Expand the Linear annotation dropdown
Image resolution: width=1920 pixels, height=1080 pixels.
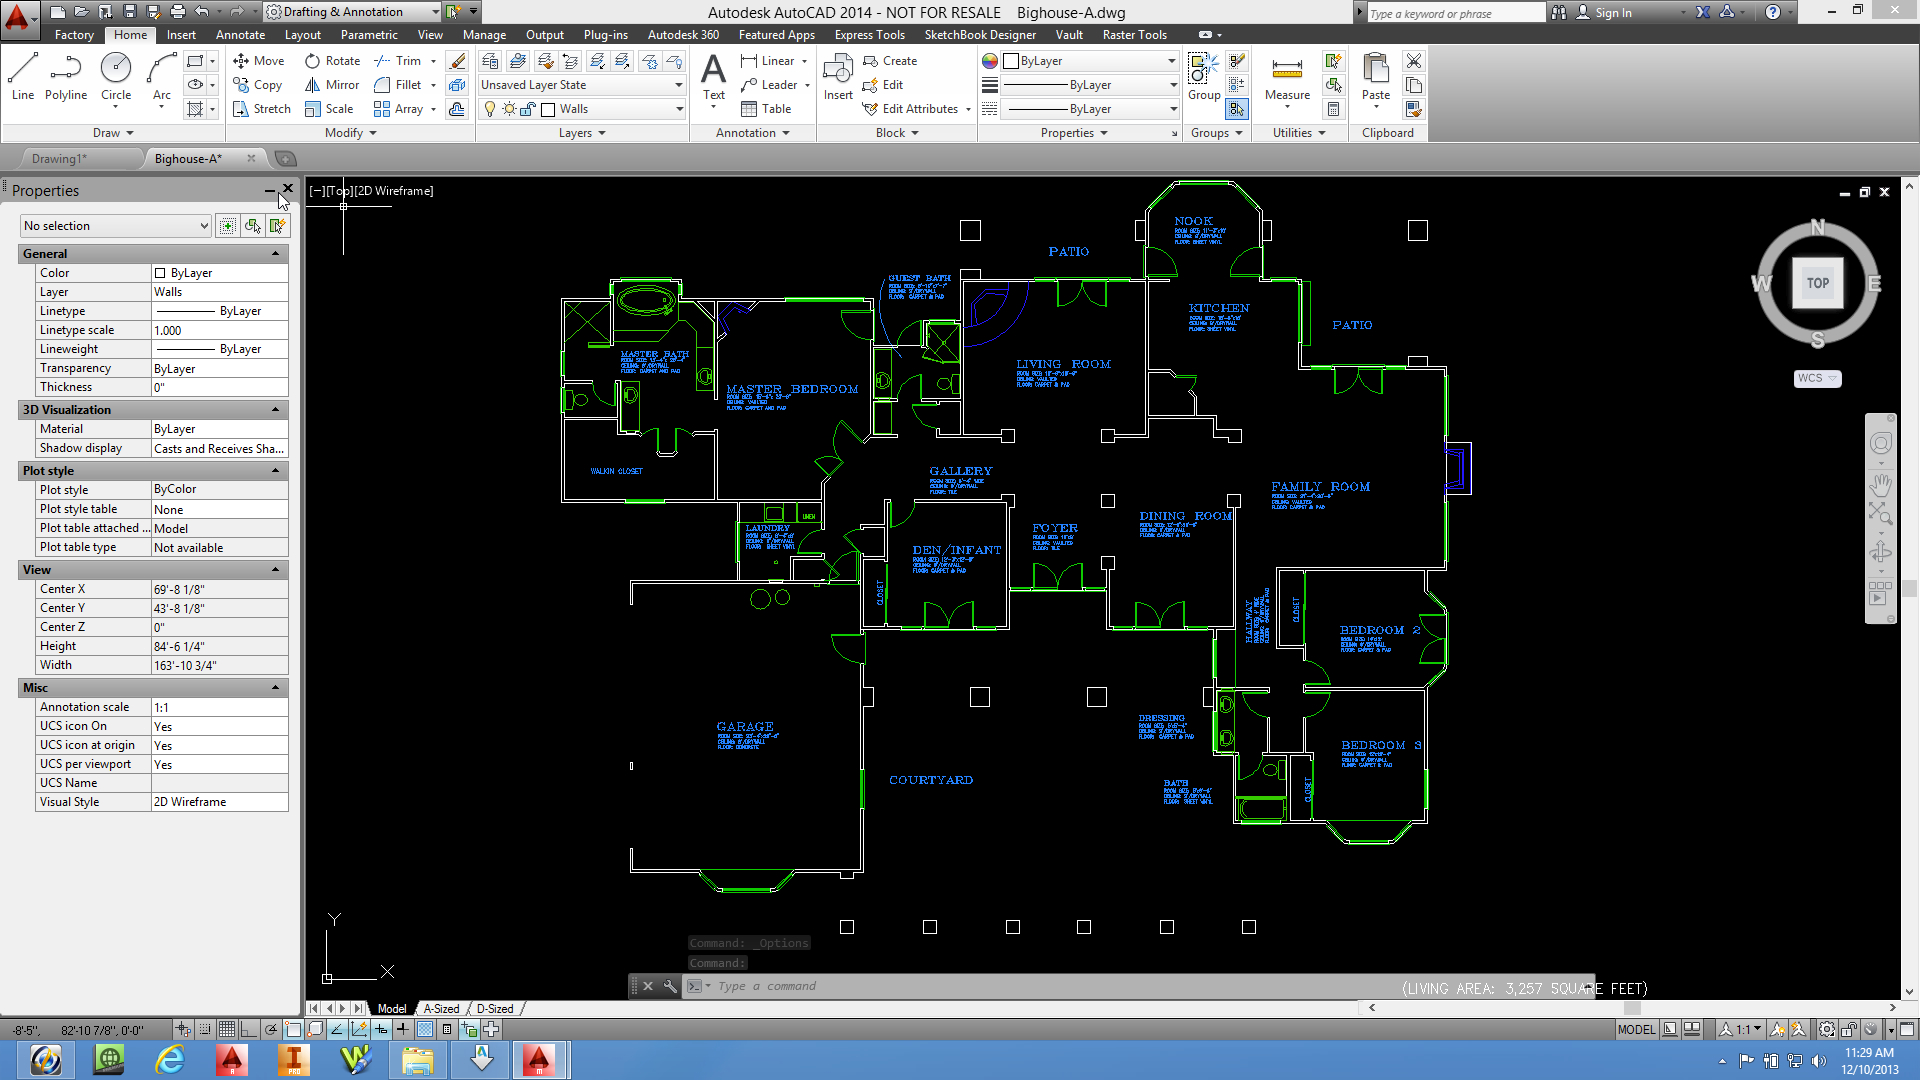tap(806, 61)
